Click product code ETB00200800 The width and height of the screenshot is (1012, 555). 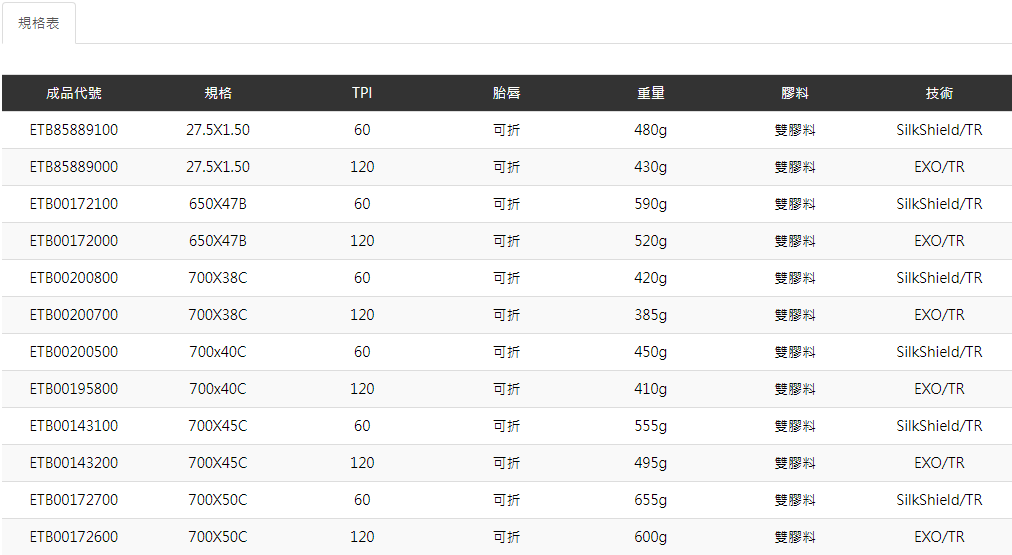point(74,278)
